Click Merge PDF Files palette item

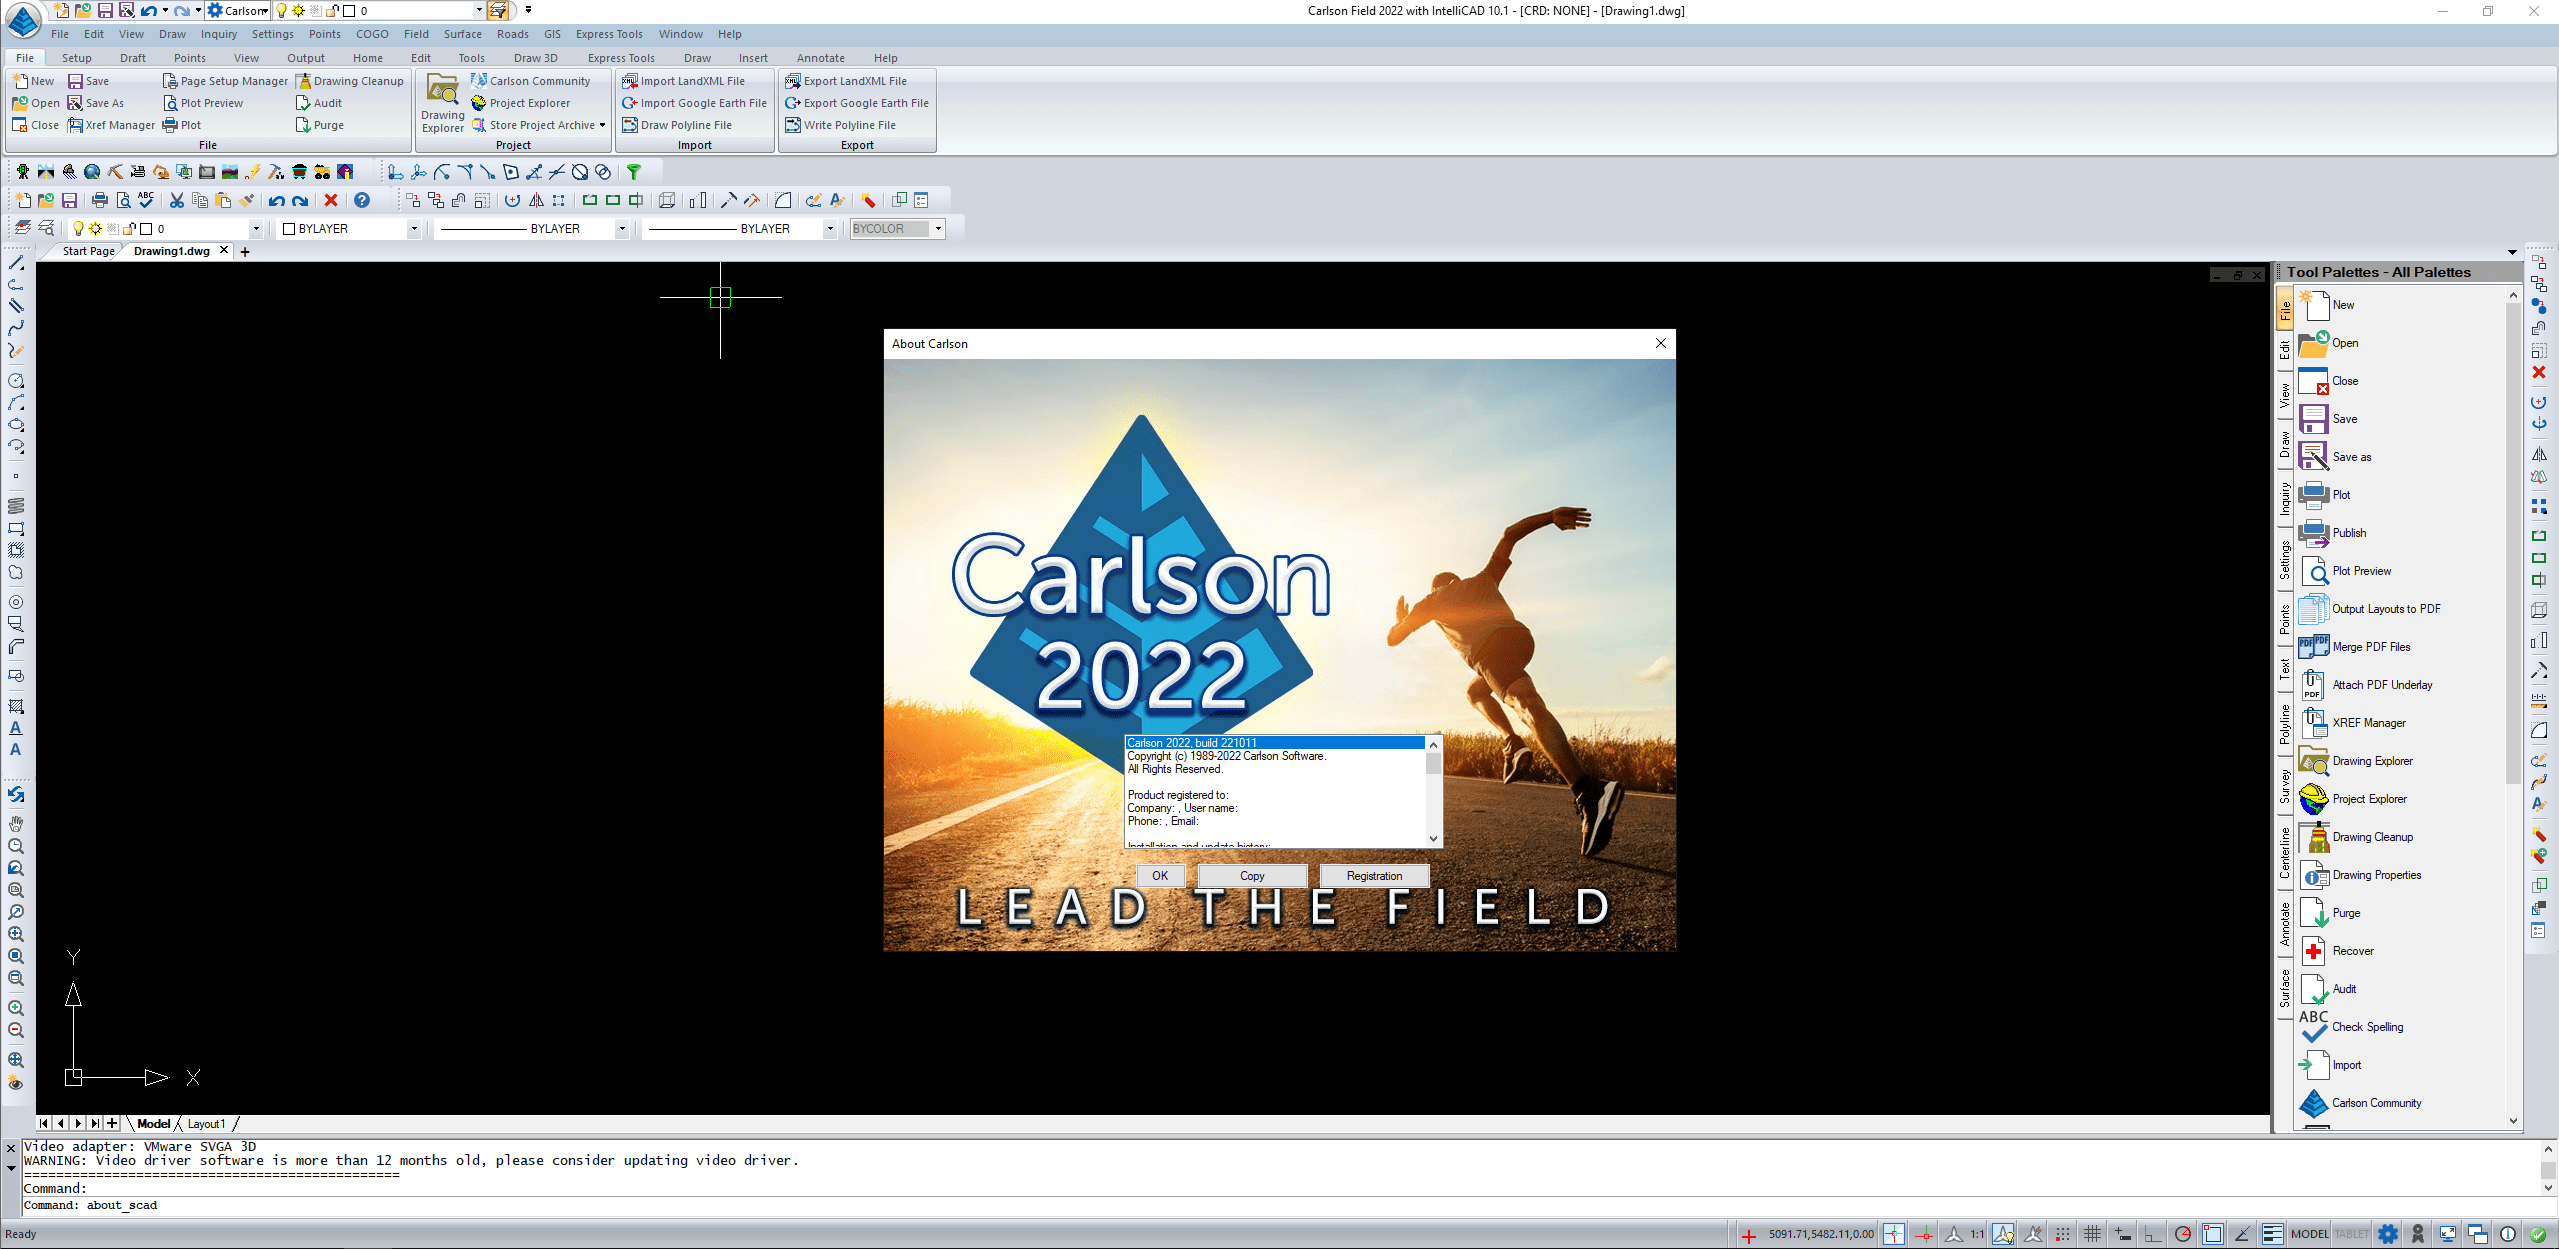2370,647
